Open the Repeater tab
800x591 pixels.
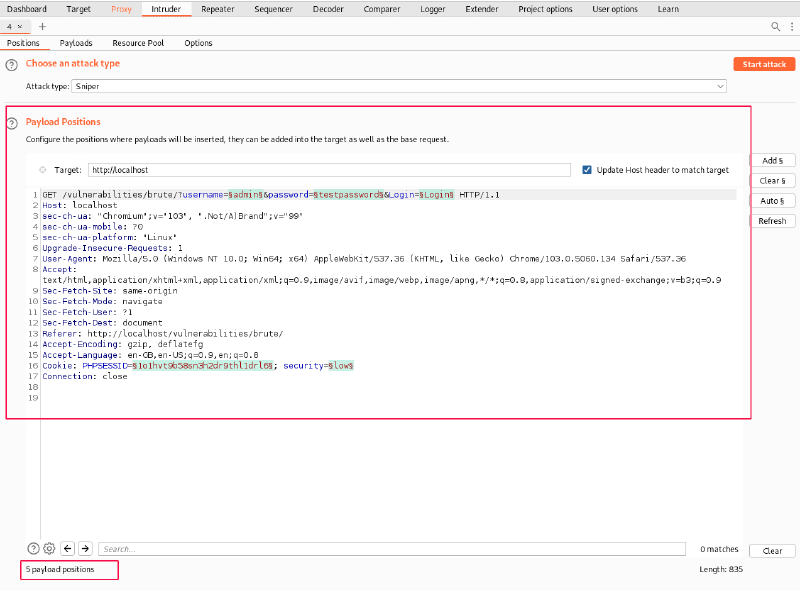pyautogui.click(x=218, y=9)
